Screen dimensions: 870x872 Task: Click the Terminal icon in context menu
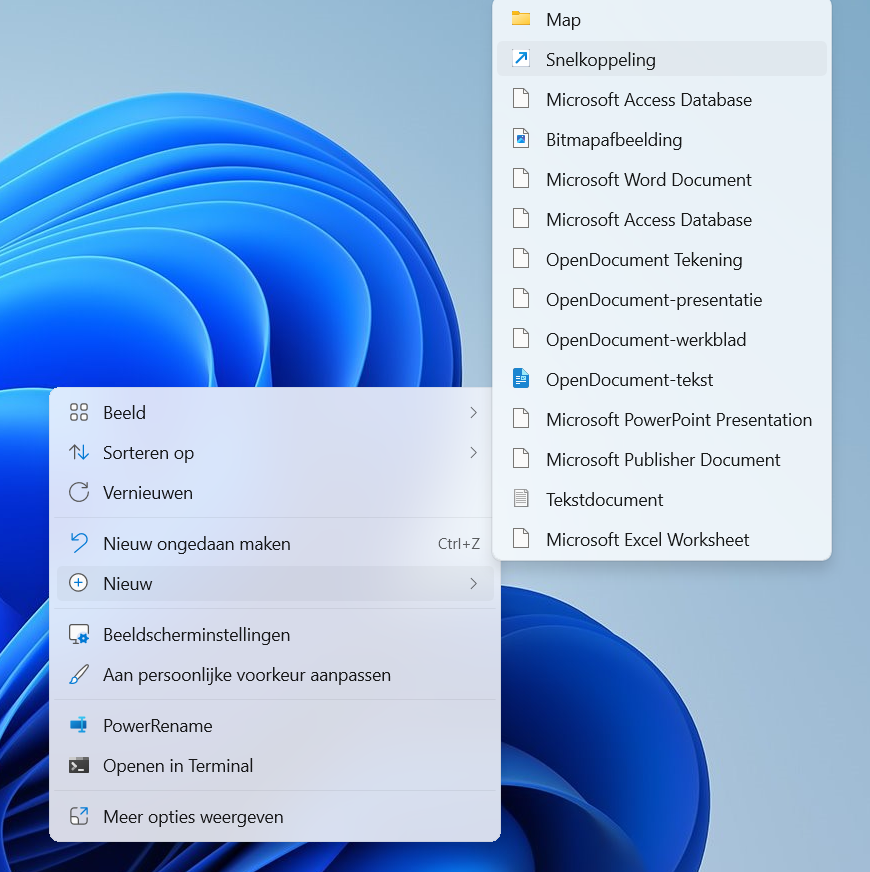click(79, 766)
